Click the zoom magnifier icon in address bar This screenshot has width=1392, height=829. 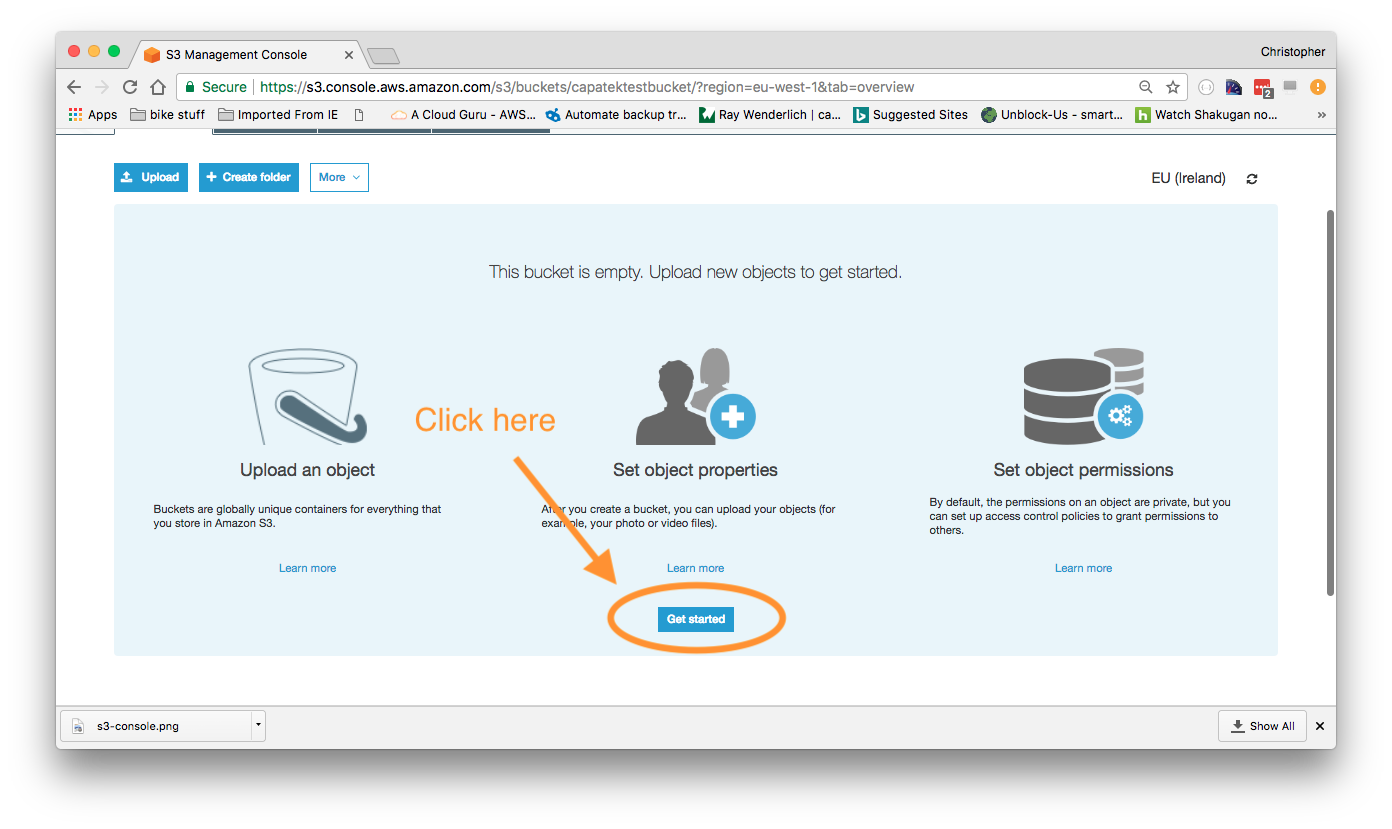[1146, 87]
